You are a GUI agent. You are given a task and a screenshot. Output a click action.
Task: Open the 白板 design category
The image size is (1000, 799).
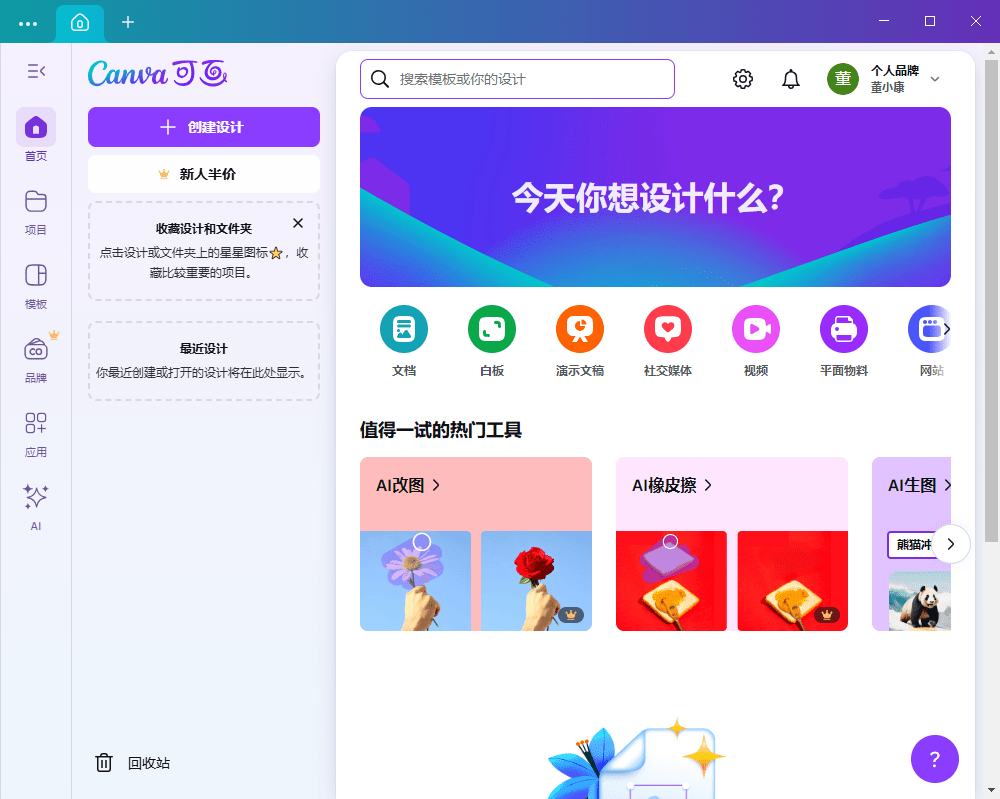click(x=492, y=340)
